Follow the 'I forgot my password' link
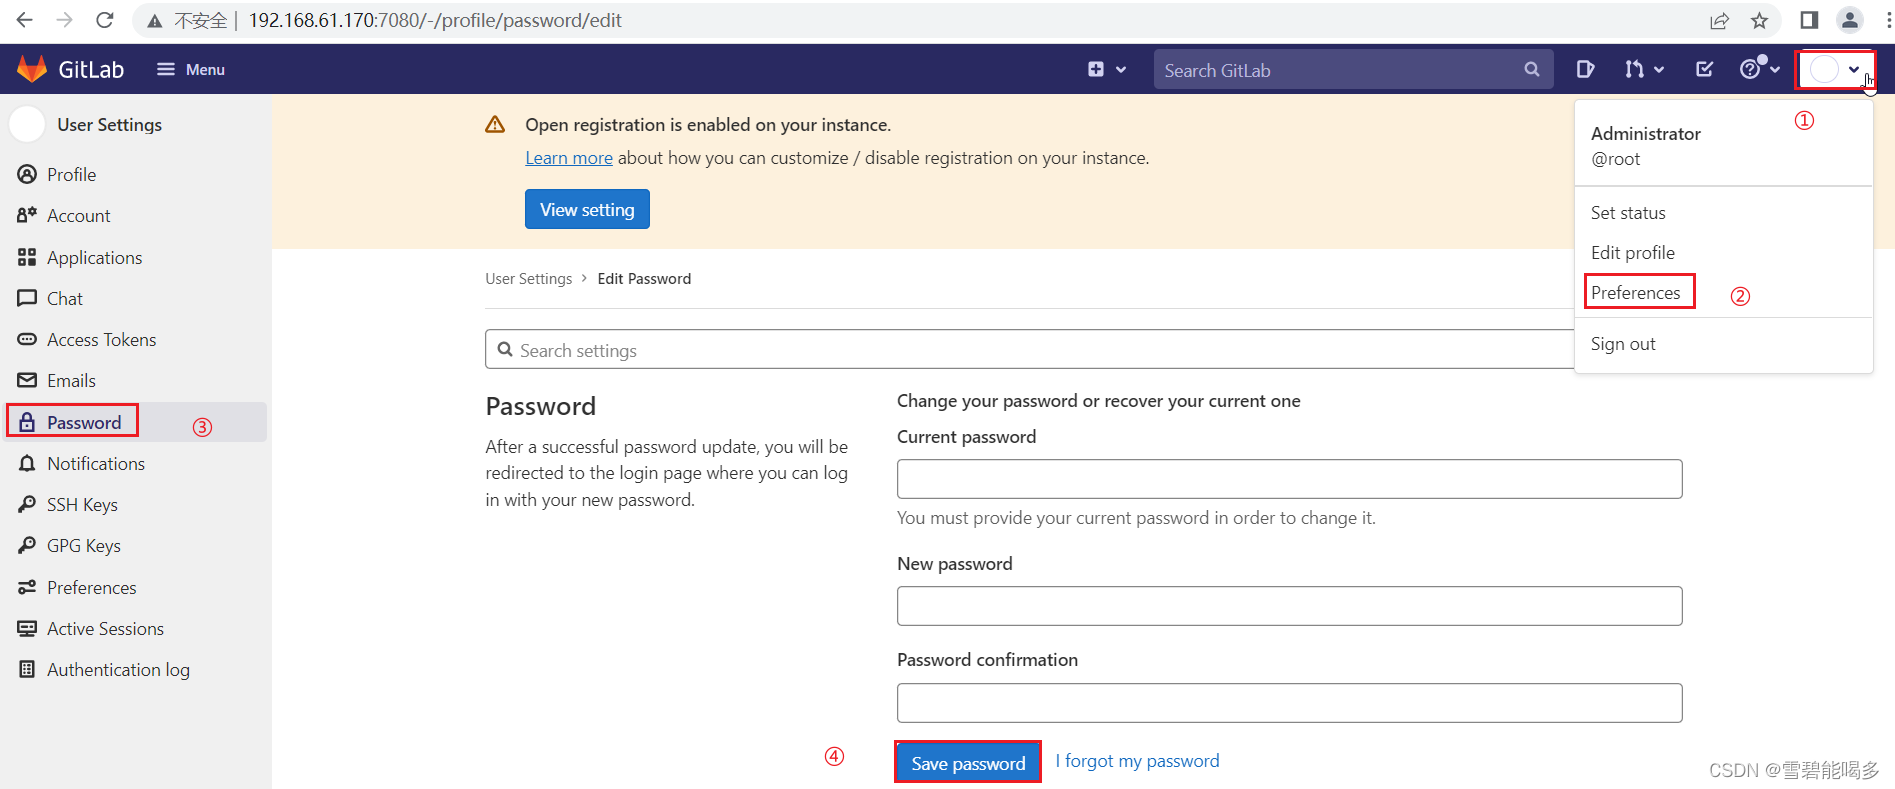Screen dimensions: 1895x789 (x=1137, y=761)
